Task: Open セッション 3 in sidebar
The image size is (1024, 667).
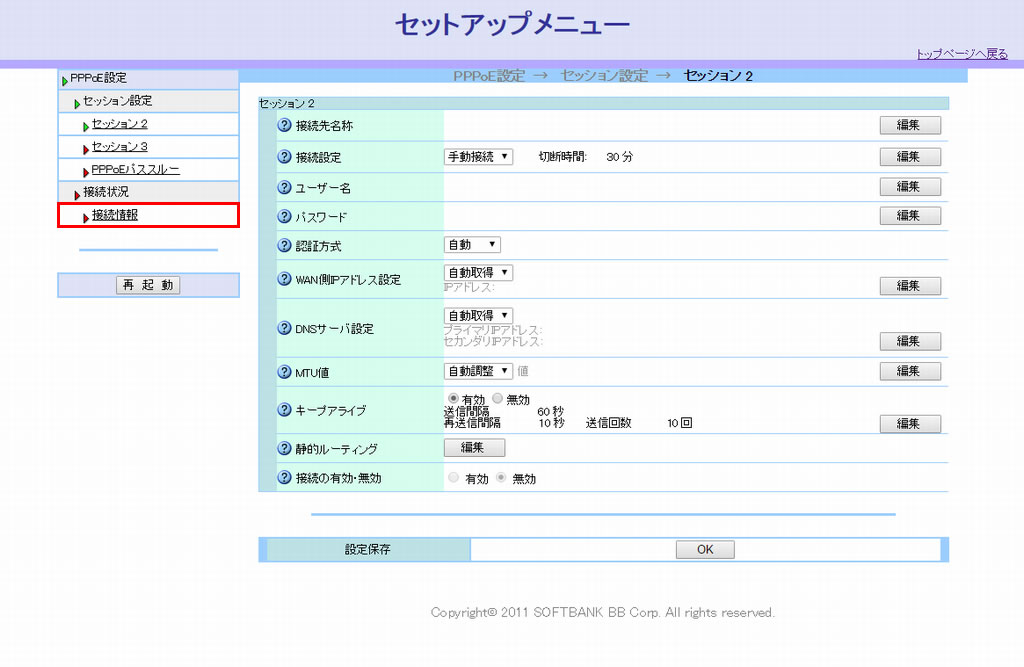Action: coord(120,147)
